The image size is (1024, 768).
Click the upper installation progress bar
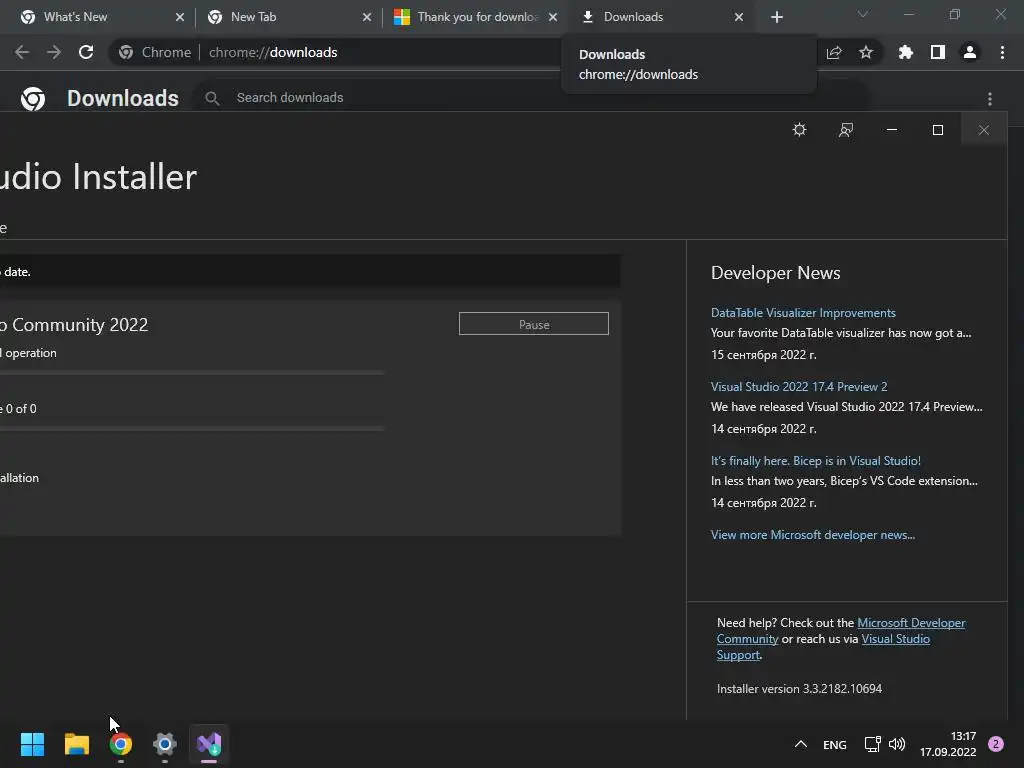tap(192, 372)
